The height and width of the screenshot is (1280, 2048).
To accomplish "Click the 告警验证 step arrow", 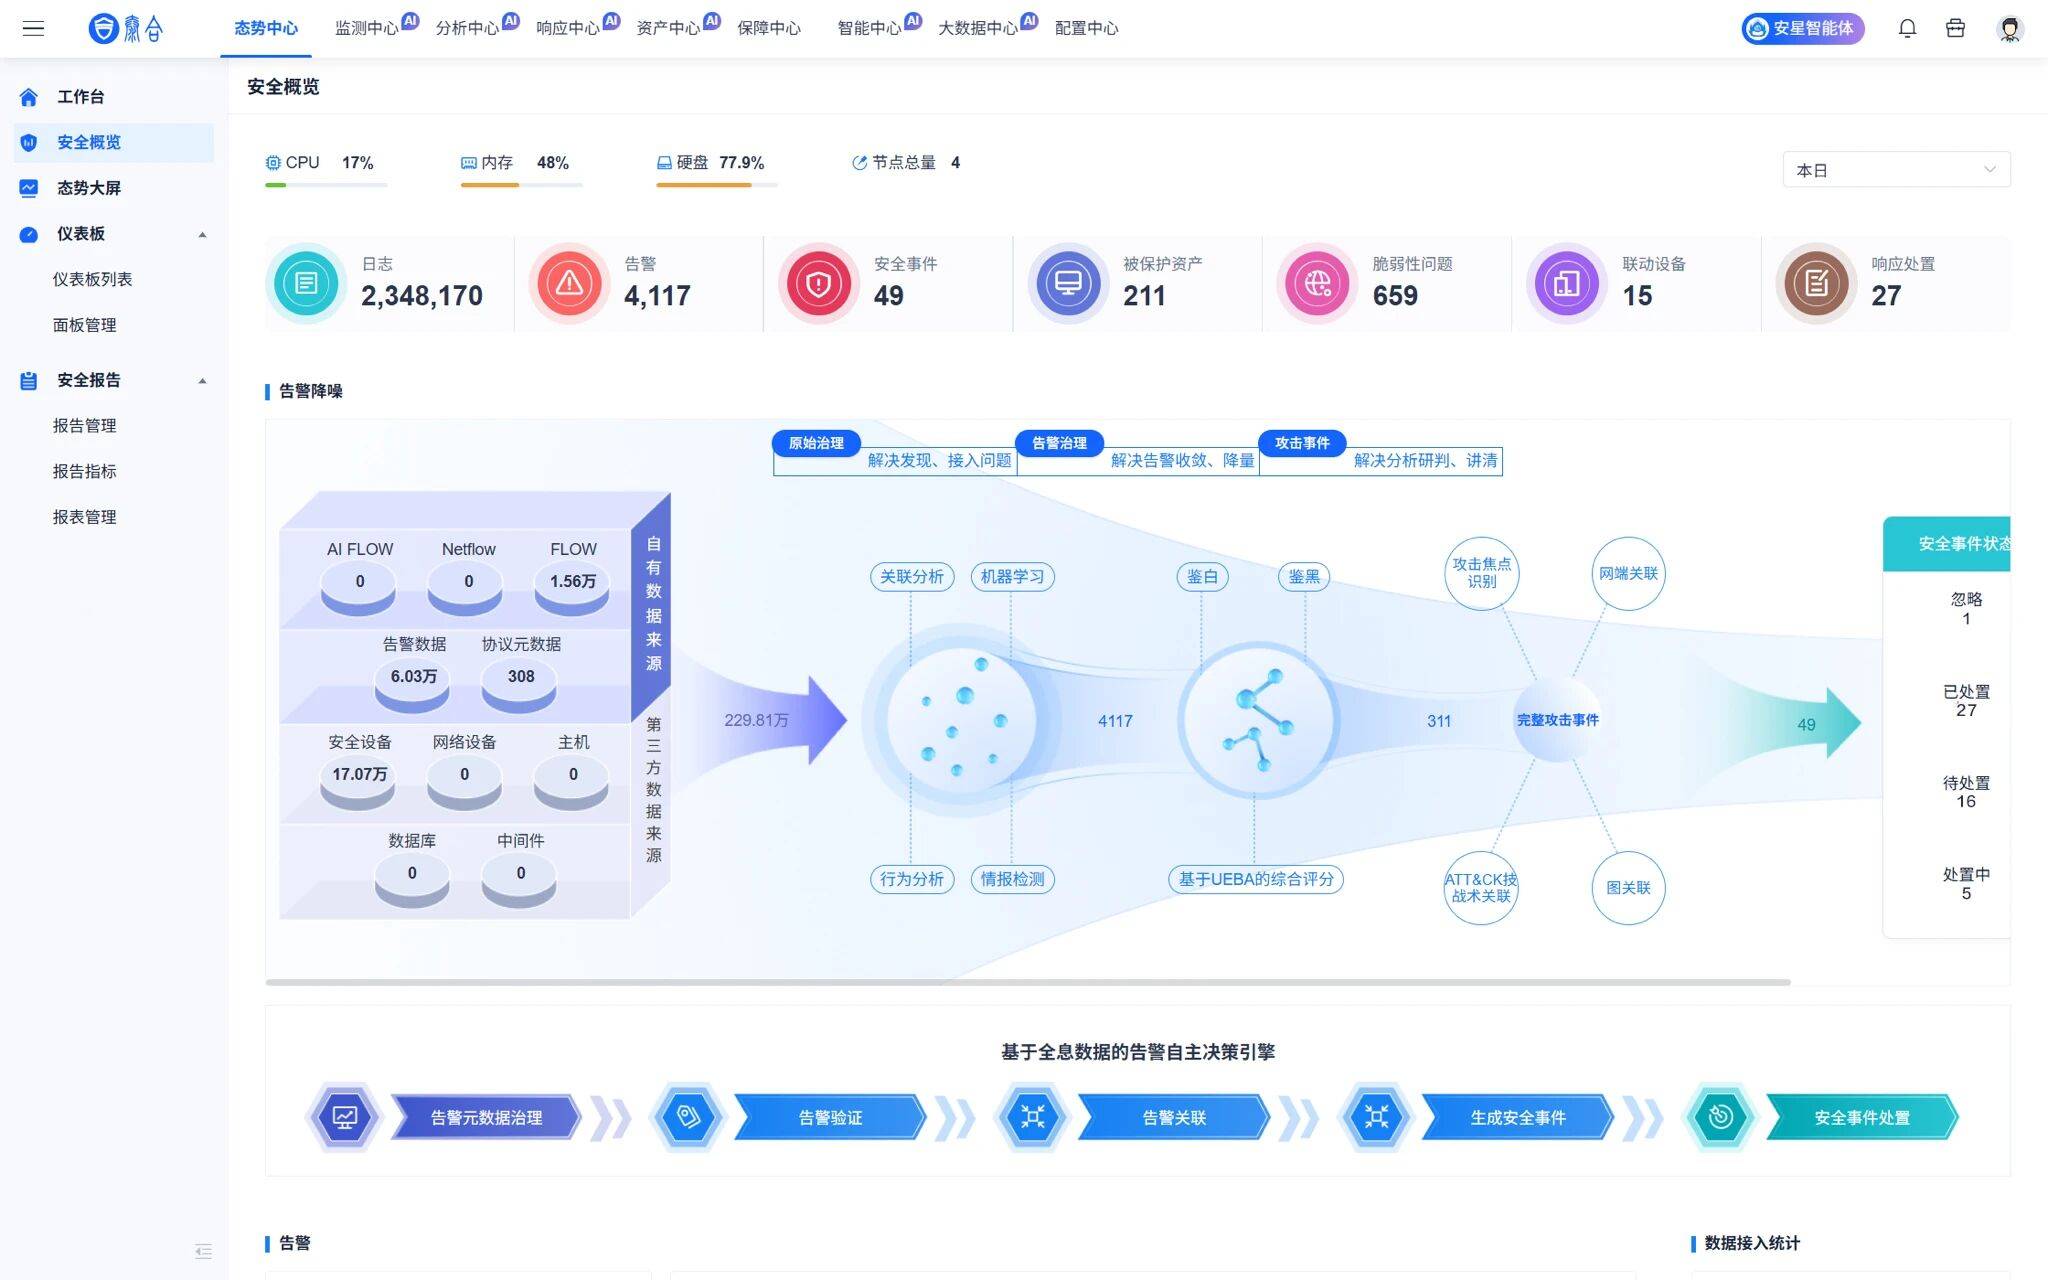I will pos(829,1117).
